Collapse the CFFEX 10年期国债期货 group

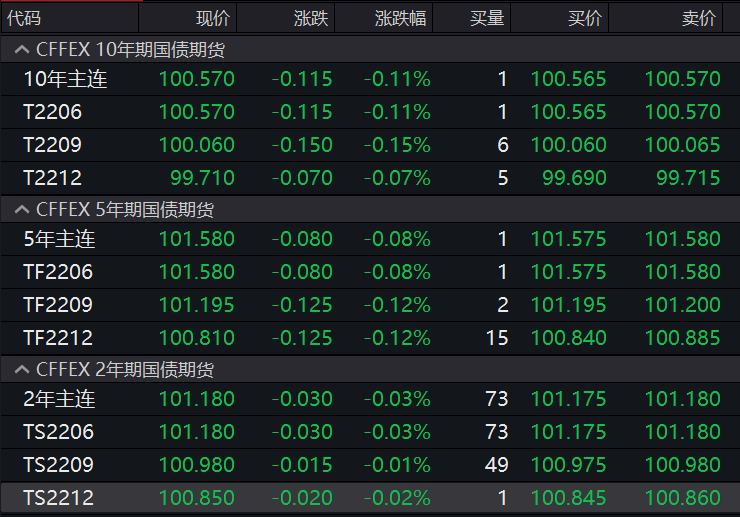(20, 49)
